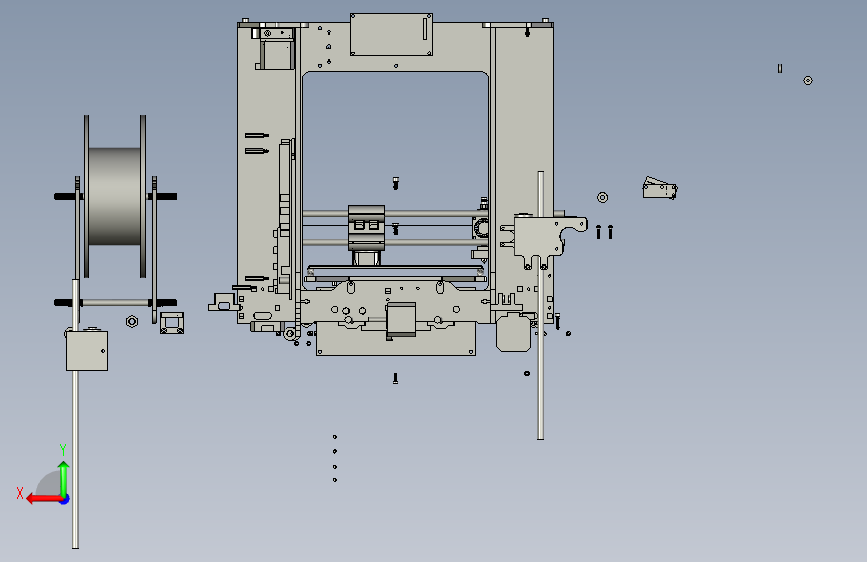The width and height of the screenshot is (867, 562).
Task: Click the blue Z axis dot of triad
Action: pyautogui.click(x=65, y=499)
